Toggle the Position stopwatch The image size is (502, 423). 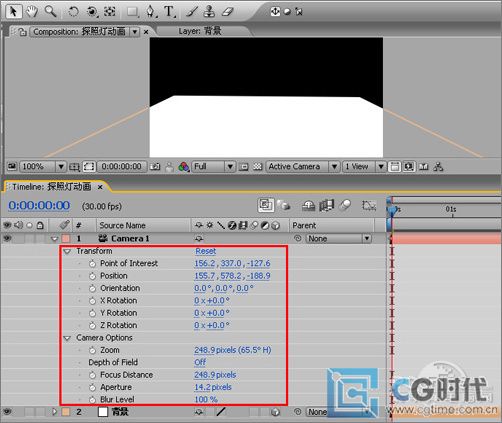(x=92, y=276)
